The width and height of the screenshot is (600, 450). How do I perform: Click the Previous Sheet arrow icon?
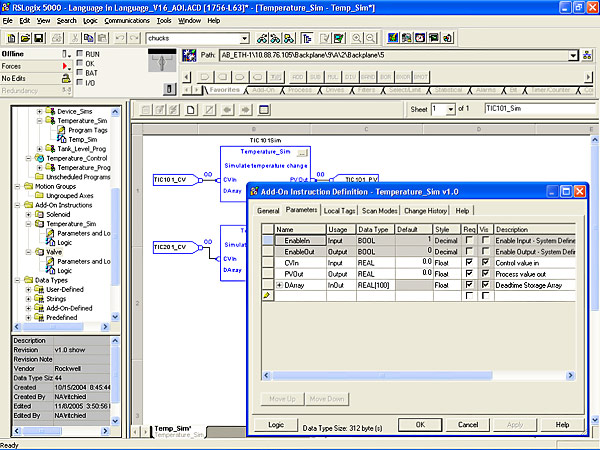(x=227, y=110)
